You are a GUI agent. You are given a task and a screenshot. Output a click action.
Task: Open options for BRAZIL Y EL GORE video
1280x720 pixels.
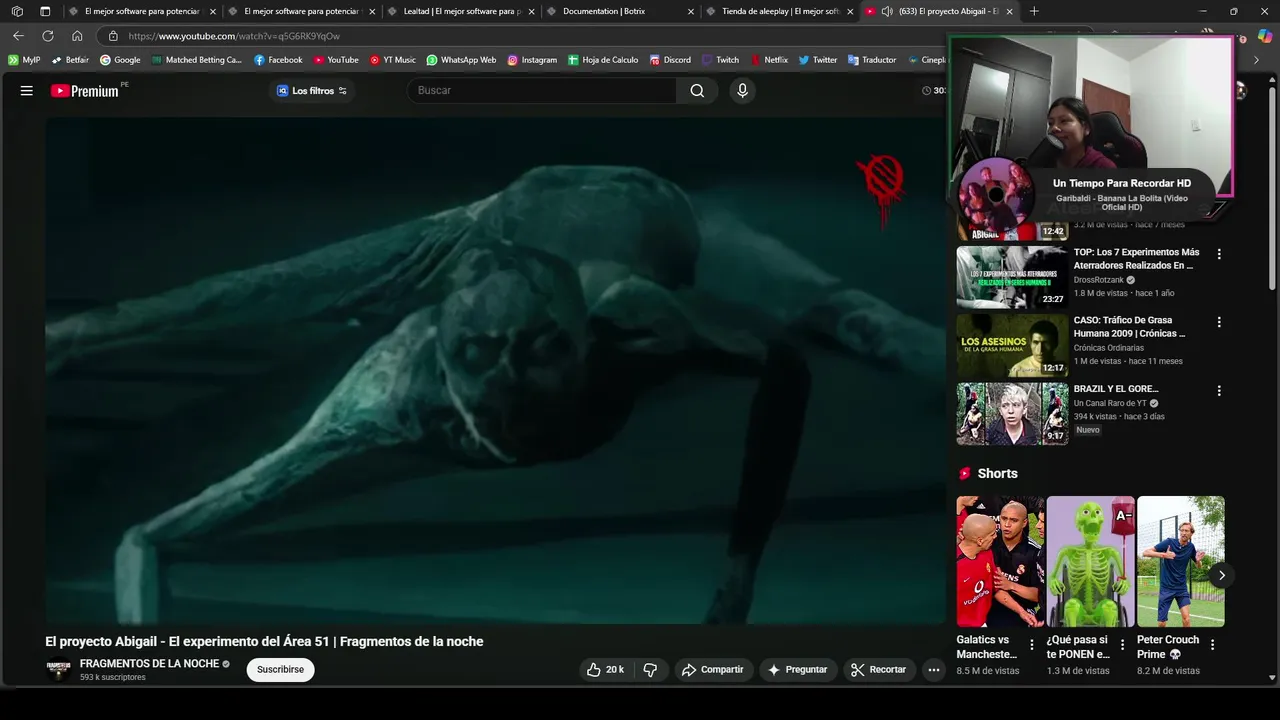(1218, 390)
